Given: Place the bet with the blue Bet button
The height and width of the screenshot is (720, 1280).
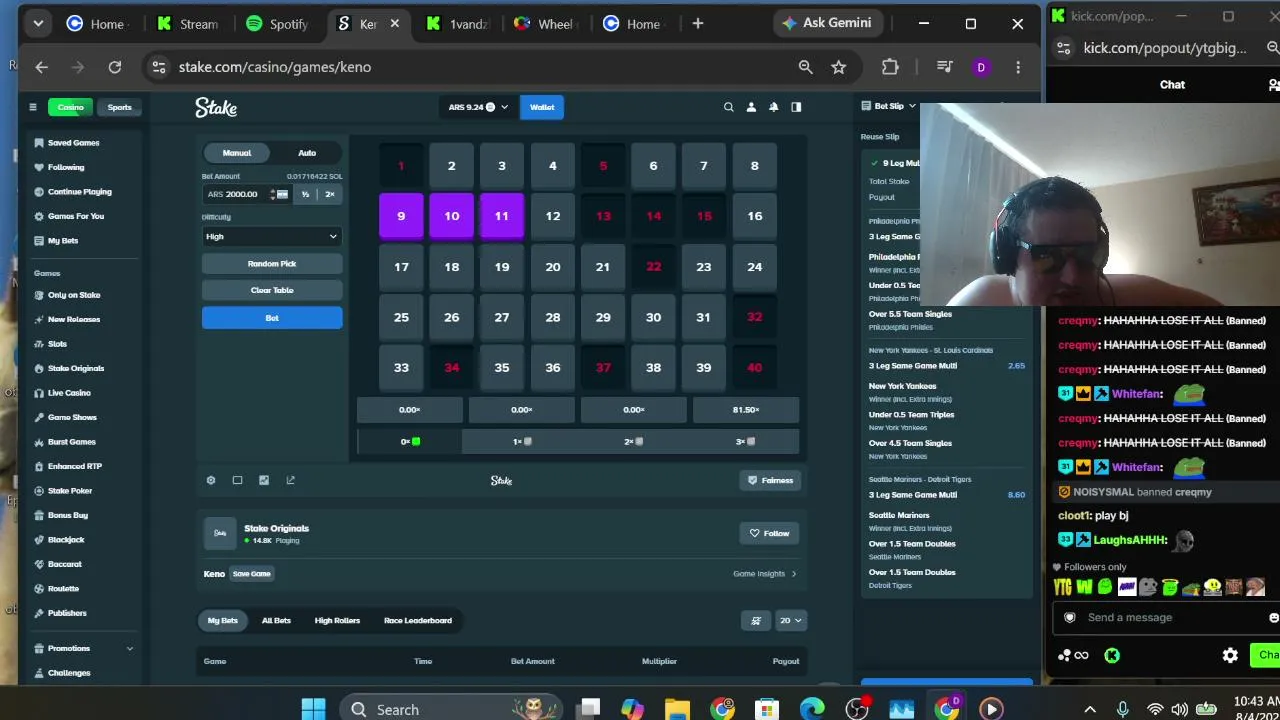Looking at the screenshot, I should coord(272,318).
